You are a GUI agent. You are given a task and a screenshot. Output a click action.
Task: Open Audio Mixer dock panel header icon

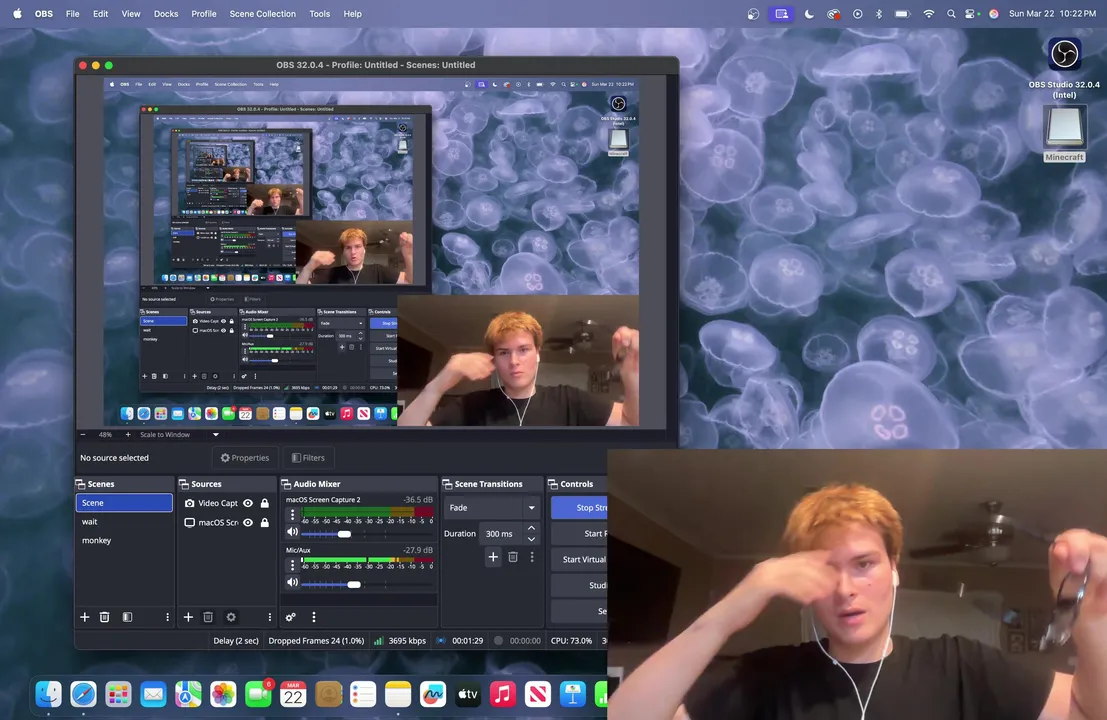point(286,484)
